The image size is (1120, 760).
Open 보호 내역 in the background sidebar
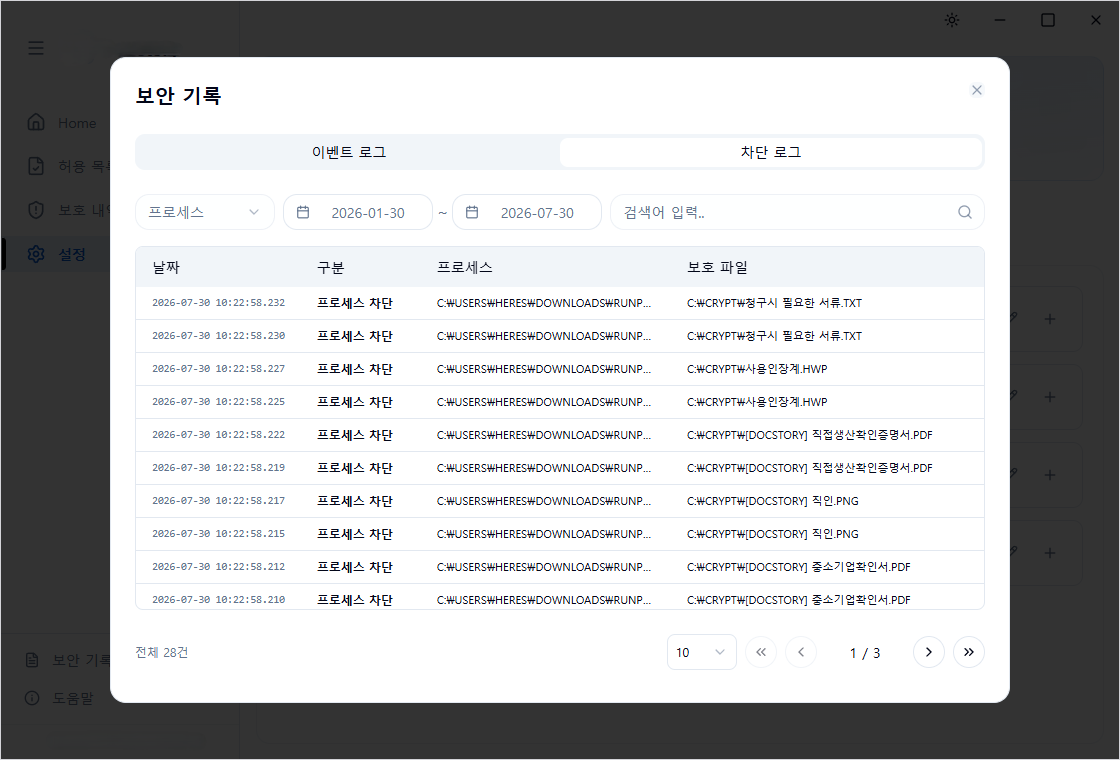68,210
